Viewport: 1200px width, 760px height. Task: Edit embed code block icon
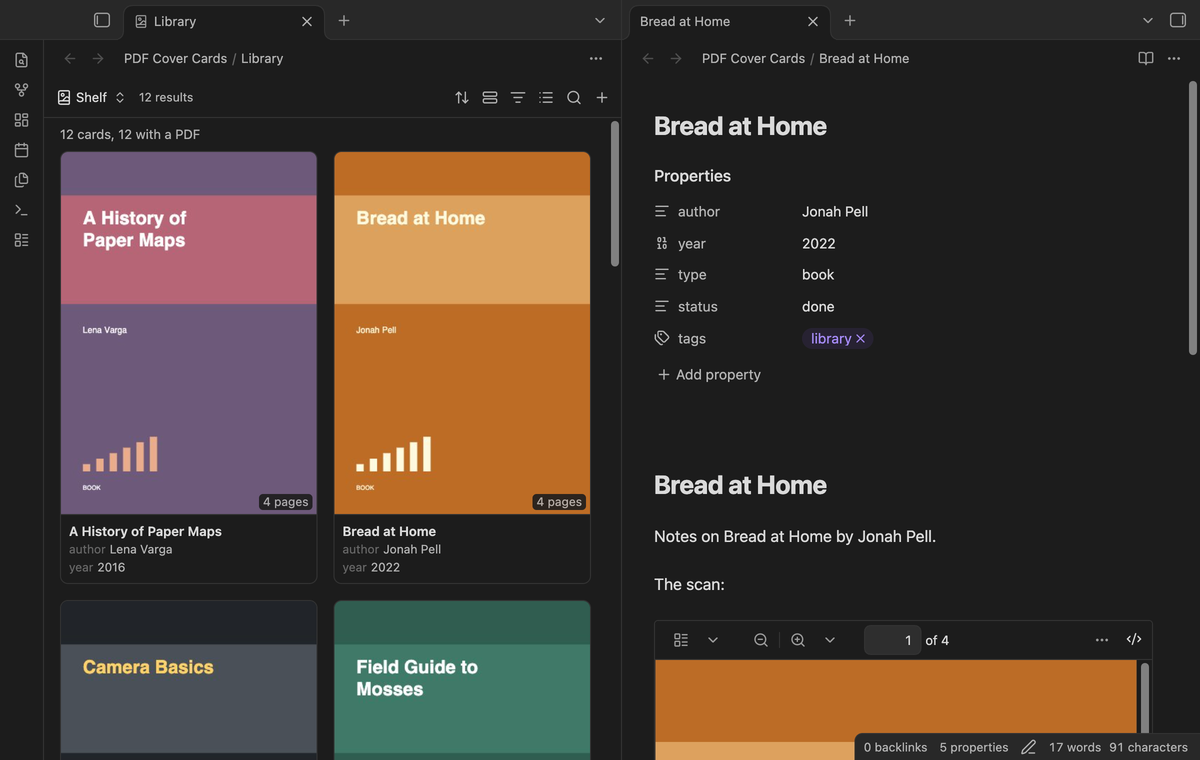click(x=1134, y=640)
